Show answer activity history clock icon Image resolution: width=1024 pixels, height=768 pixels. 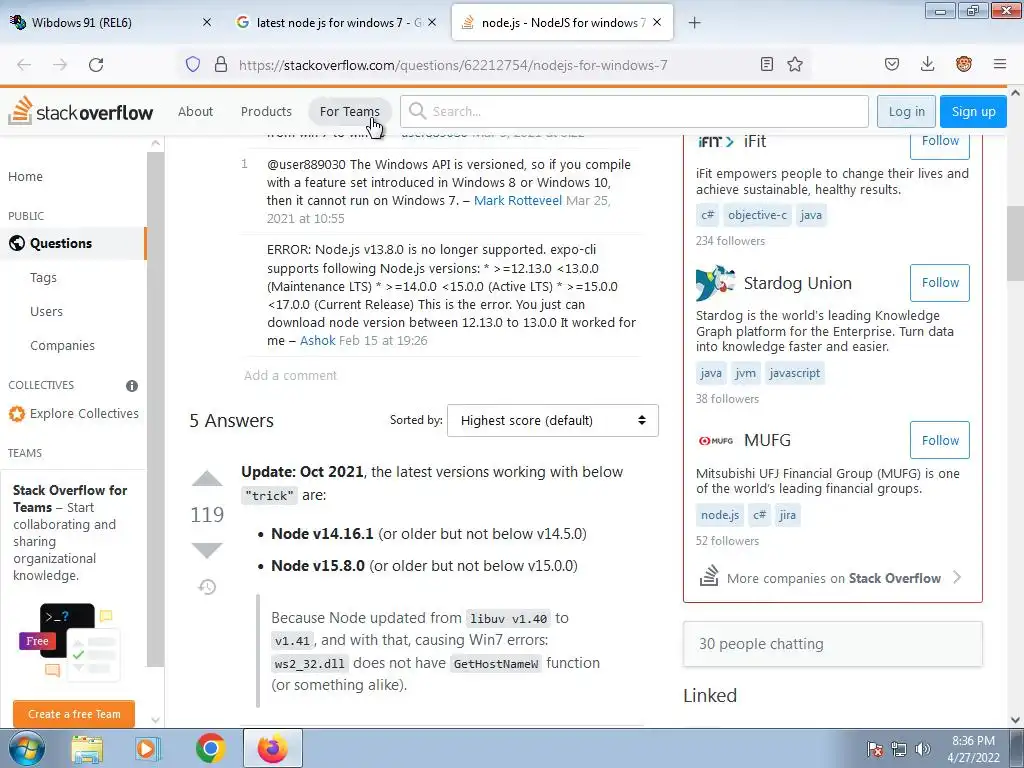(x=207, y=586)
